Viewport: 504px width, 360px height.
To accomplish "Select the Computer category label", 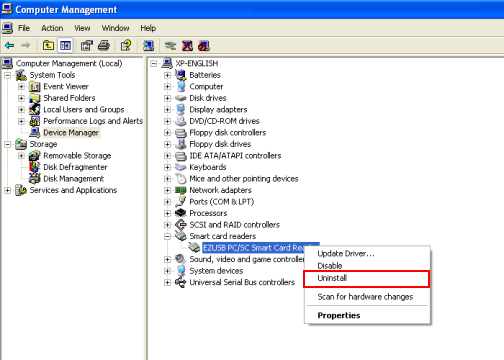I will tap(206, 87).
